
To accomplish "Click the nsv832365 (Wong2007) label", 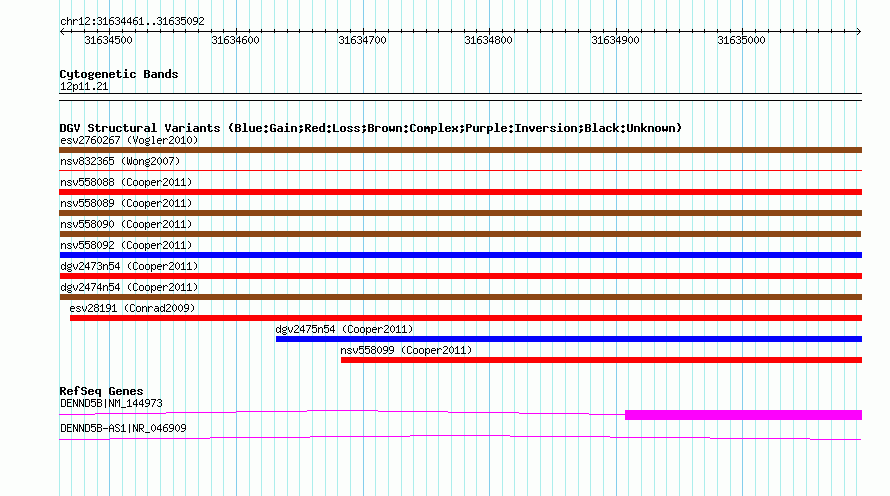I will [x=120, y=161].
